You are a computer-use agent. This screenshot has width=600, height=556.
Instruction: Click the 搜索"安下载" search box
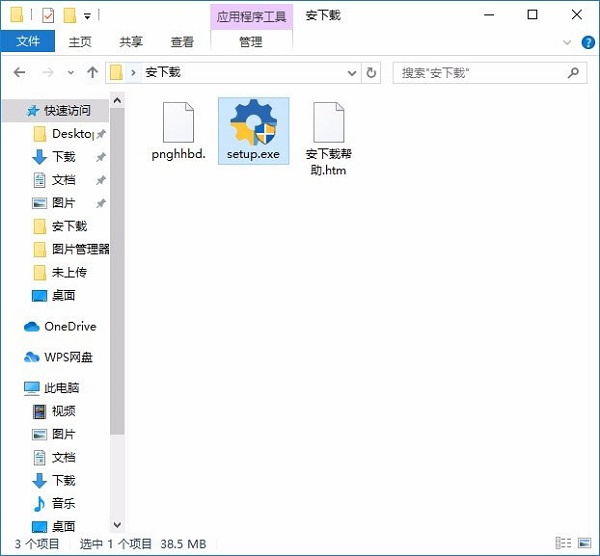[x=480, y=73]
